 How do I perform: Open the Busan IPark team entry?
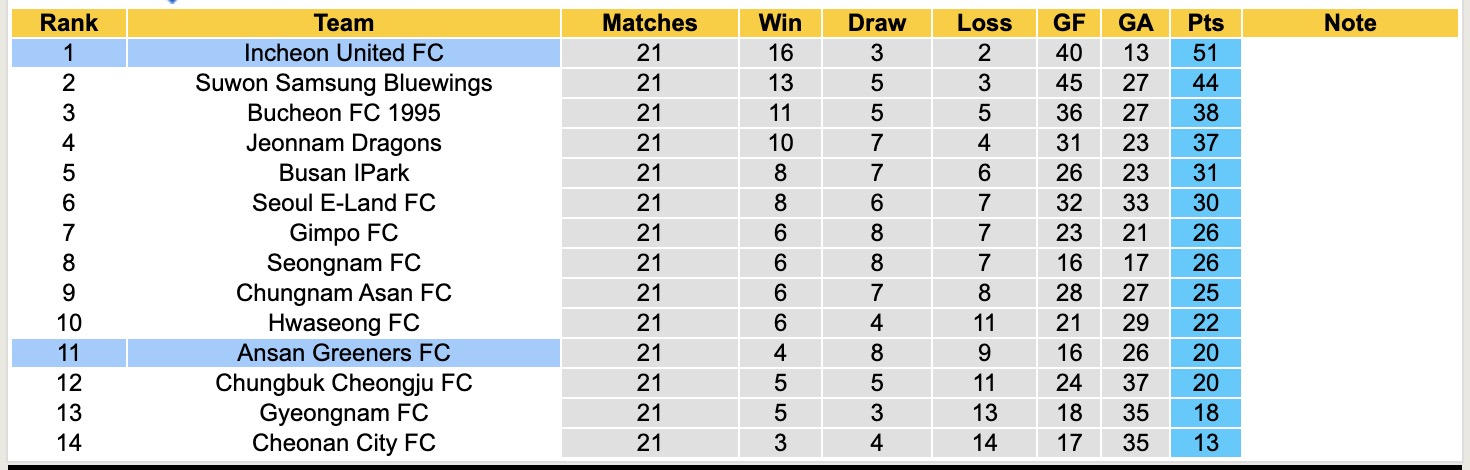[343, 173]
